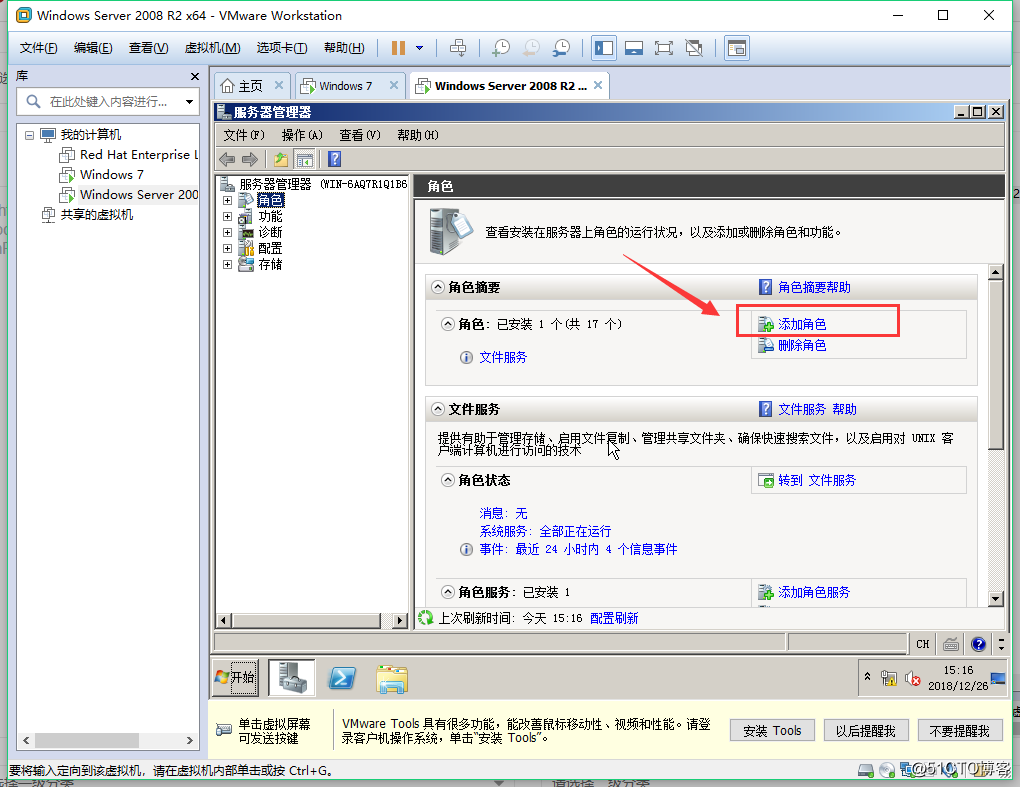Open Windows Explorer from guest taskbar
1020x787 pixels.
[x=392, y=679]
